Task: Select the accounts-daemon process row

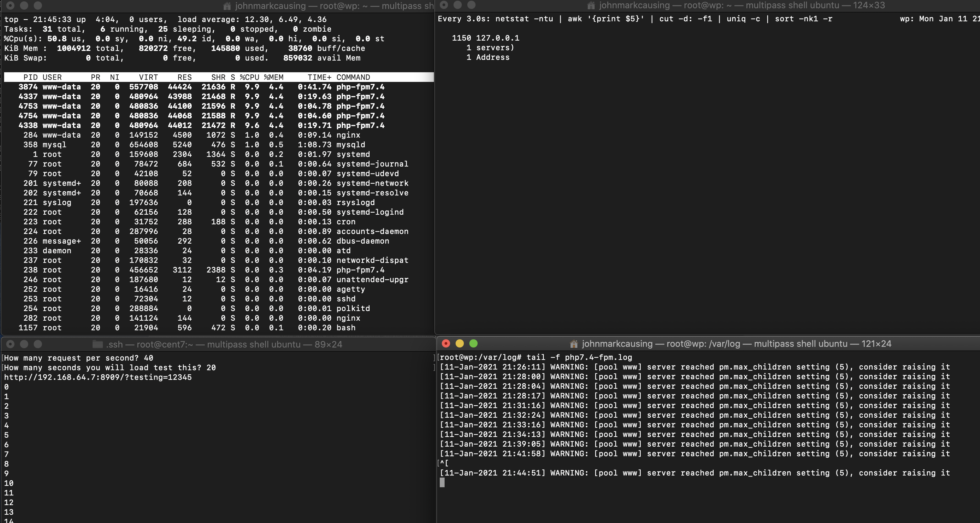Action: [218, 231]
